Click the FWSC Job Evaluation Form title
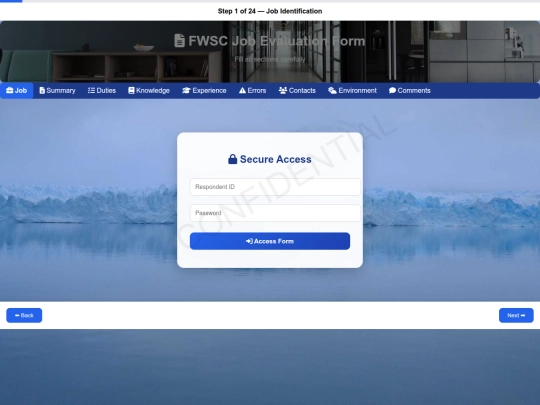Screen dimensions: 540x405 click(x=277, y=41)
